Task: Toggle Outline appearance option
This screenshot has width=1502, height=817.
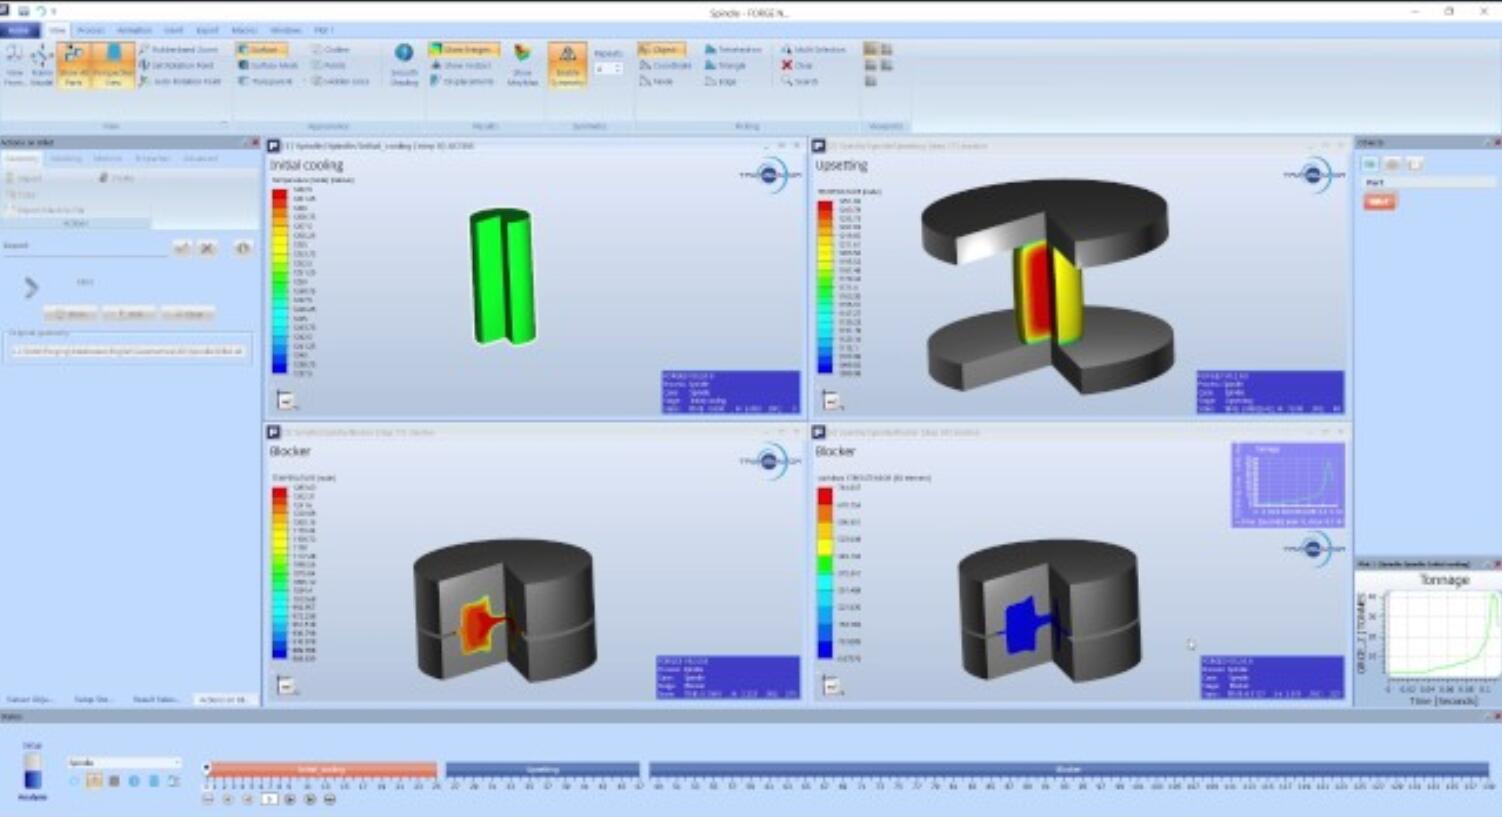Action: pos(331,49)
